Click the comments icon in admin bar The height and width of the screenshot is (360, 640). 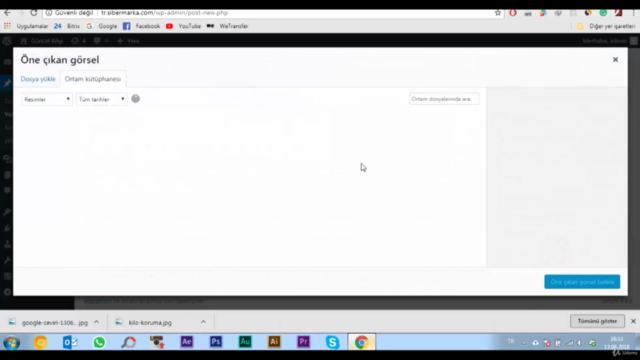point(101,41)
